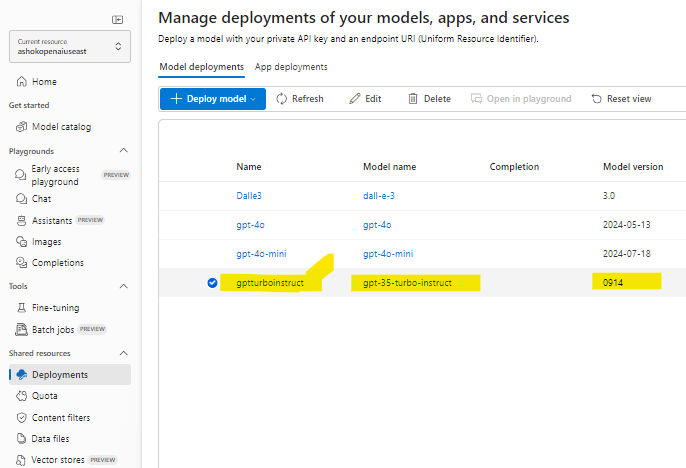The height and width of the screenshot is (468, 686).
Task: Uncheck the gptturboinstruct row selector
Action: [212, 283]
